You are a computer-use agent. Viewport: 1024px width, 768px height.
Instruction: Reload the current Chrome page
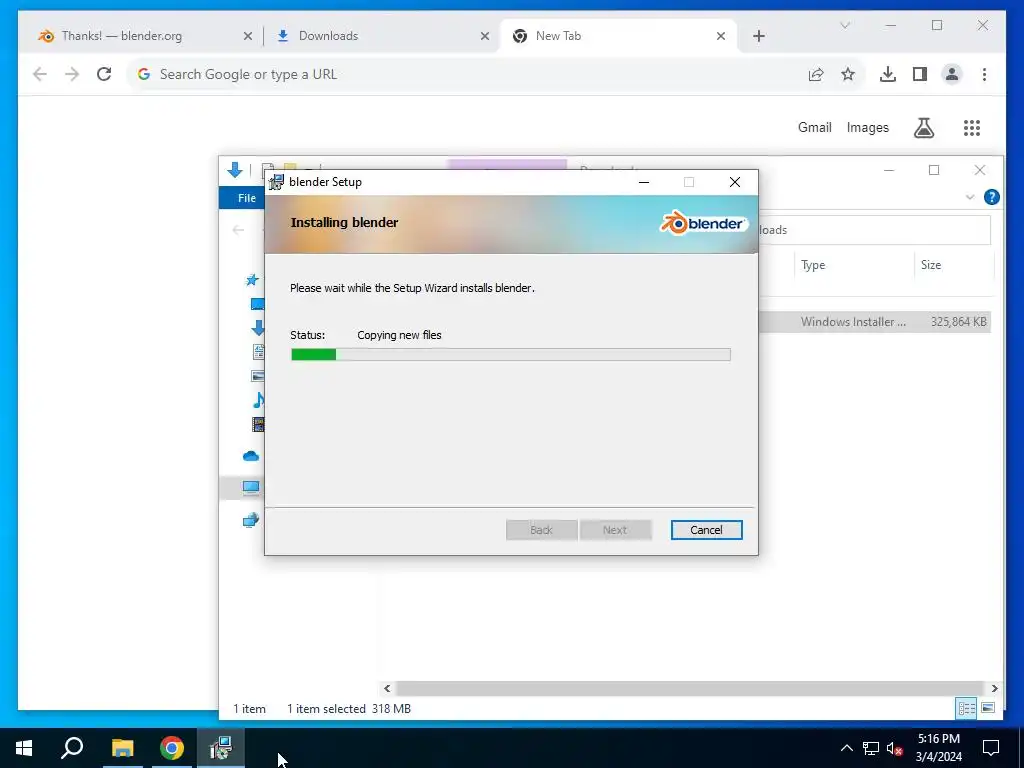click(104, 74)
